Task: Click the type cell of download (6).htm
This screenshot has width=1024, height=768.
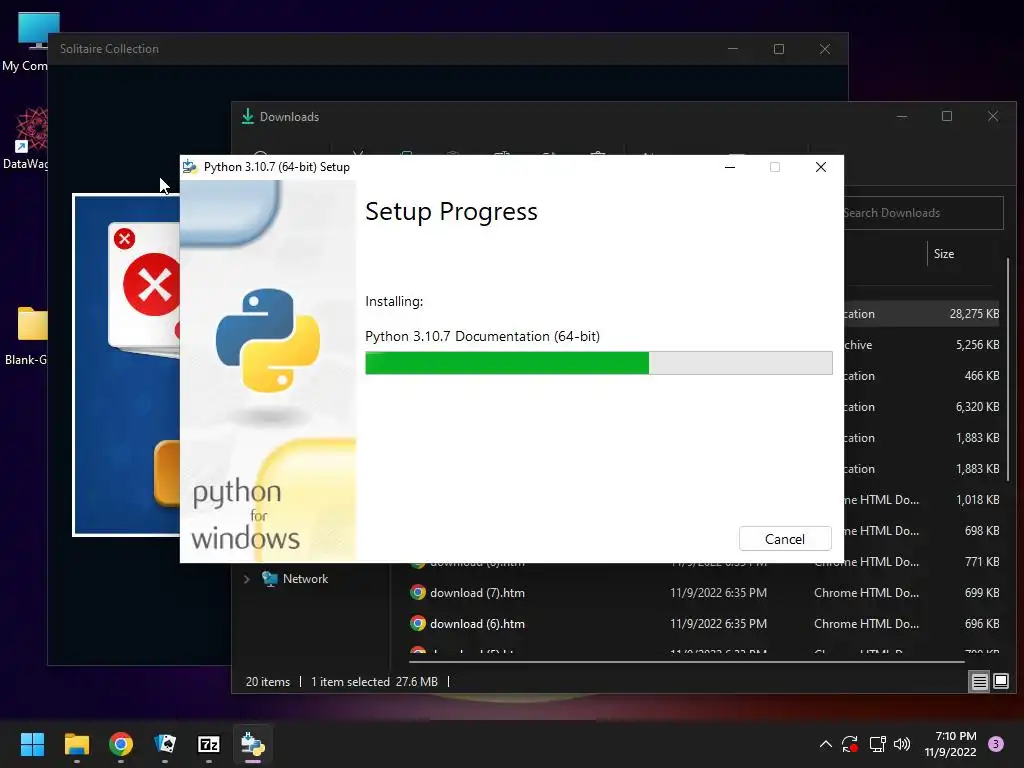Action: [866, 624]
